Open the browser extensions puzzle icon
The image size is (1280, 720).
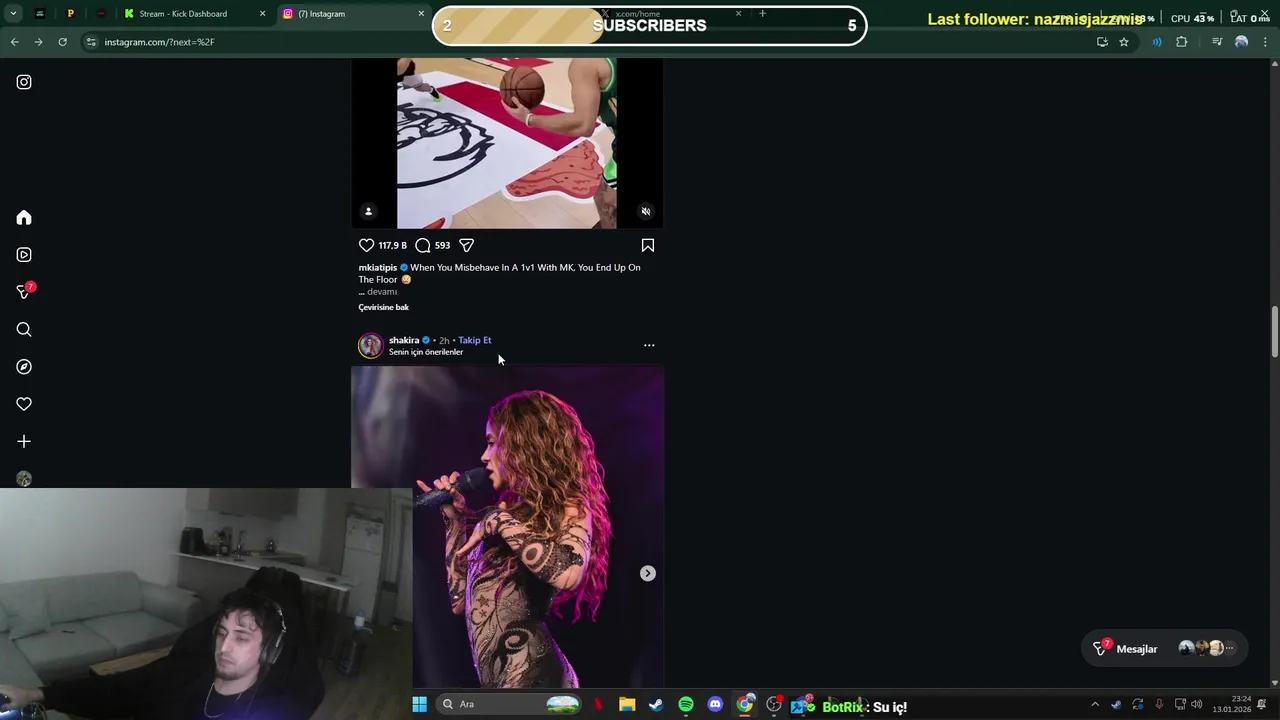click(1182, 42)
